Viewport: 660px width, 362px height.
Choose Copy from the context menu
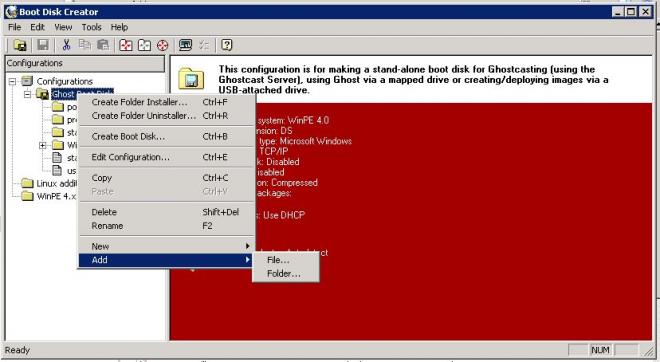tap(167, 178)
